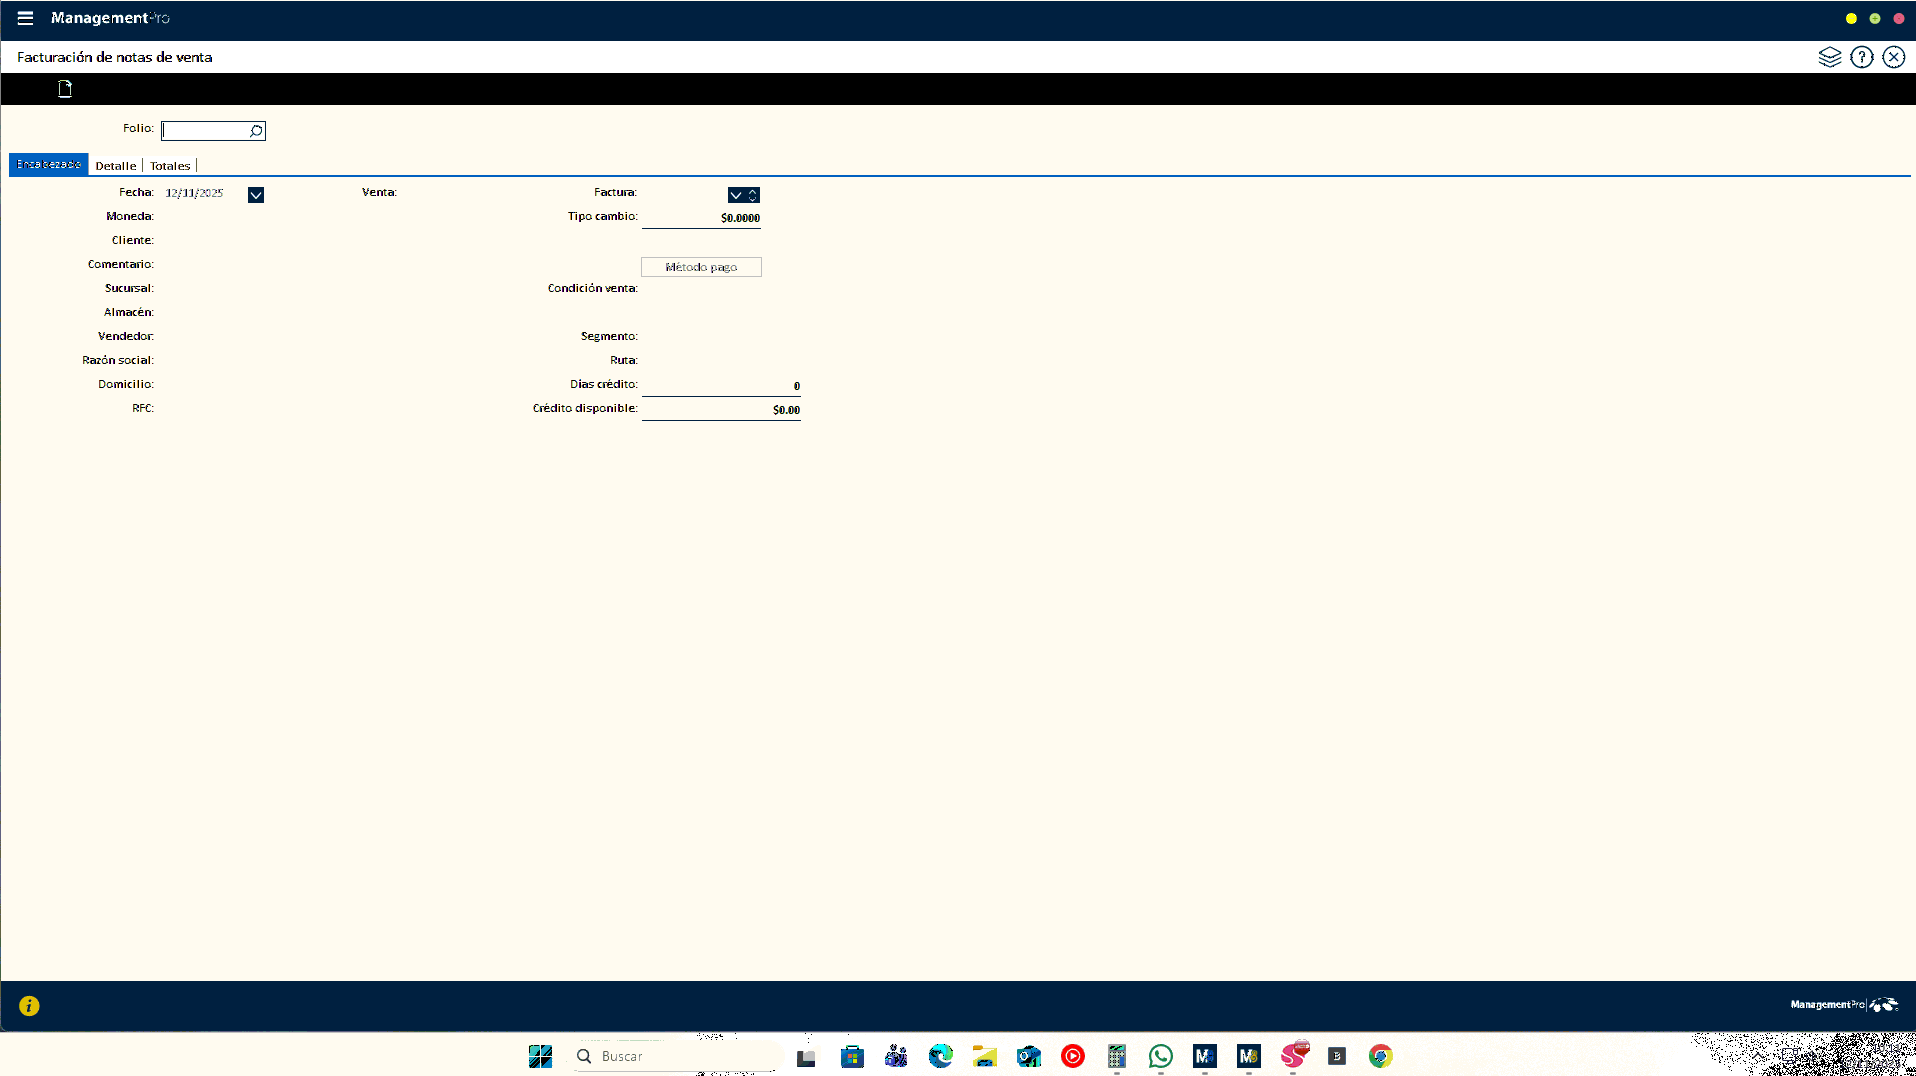Expand the Factura series dropdown
Screen dimensions: 1916x1076
[x=736, y=195]
